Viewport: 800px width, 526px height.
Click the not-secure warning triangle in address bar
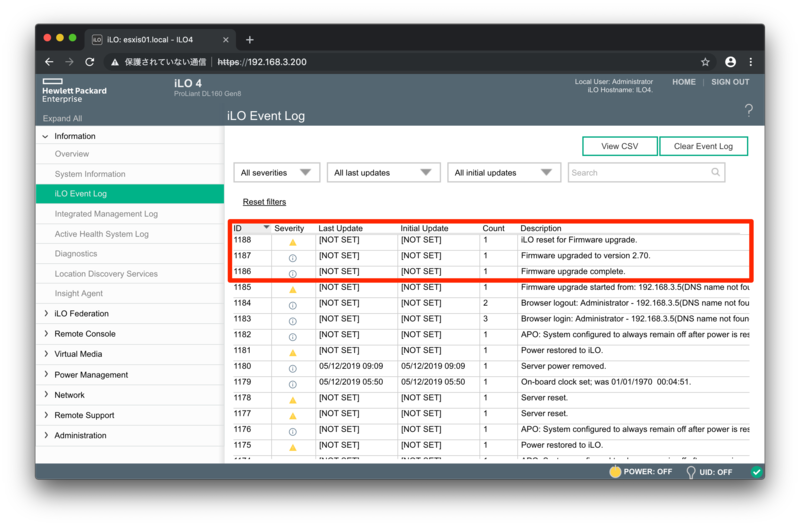(115, 62)
